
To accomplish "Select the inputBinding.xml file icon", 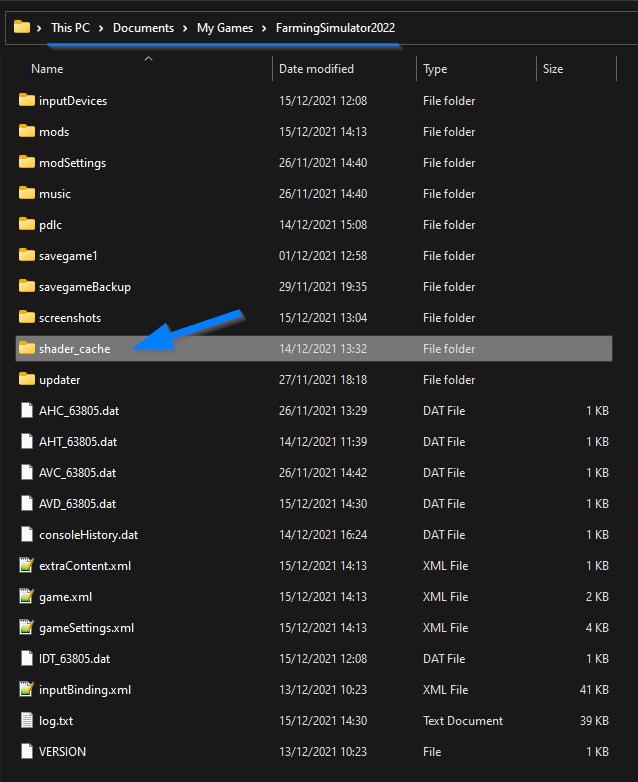I will (26, 690).
